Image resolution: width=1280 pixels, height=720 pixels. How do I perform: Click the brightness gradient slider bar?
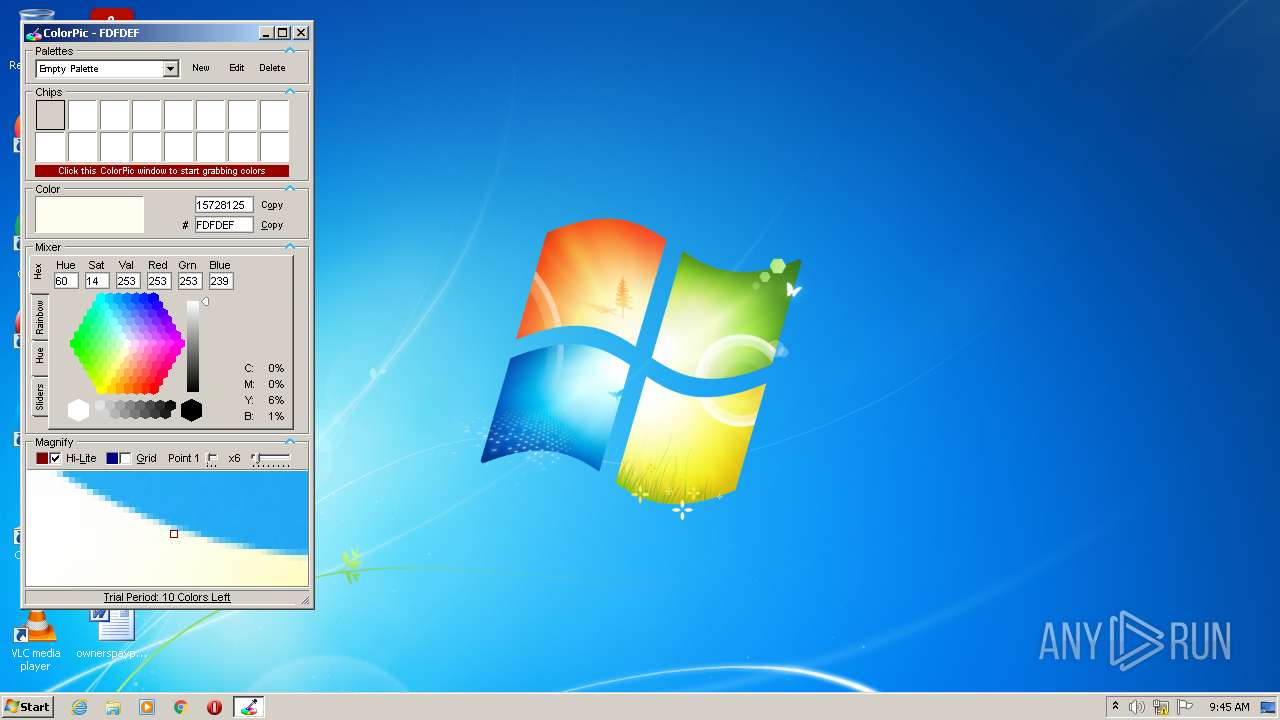[x=193, y=347]
